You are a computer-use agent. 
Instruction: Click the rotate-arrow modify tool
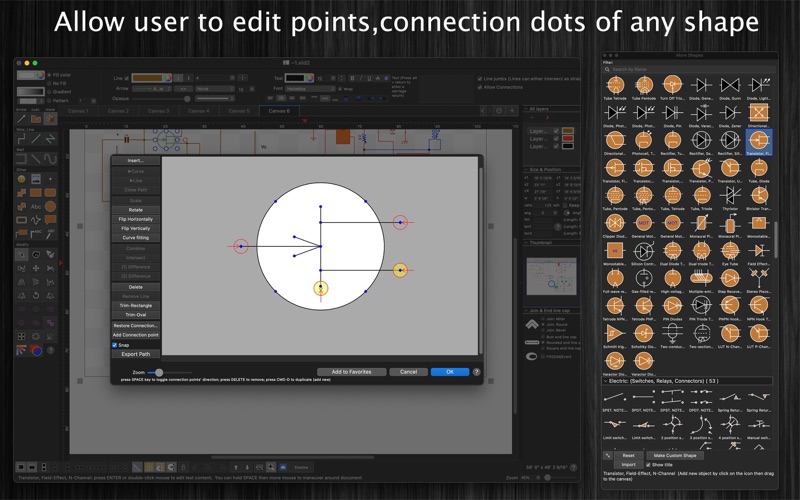coord(36,295)
